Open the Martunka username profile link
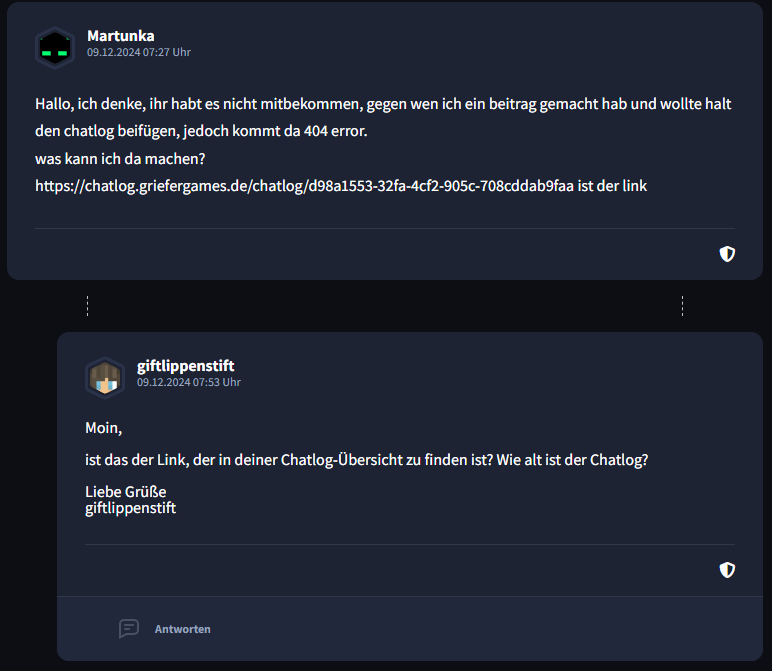Screen dimensions: 772x671 click(121, 36)
